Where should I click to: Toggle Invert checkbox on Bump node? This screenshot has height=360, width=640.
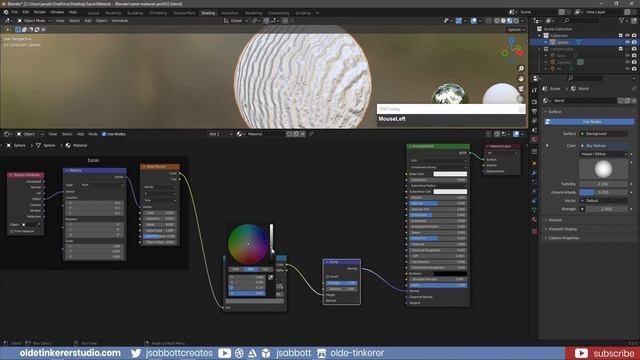point(328,276)
